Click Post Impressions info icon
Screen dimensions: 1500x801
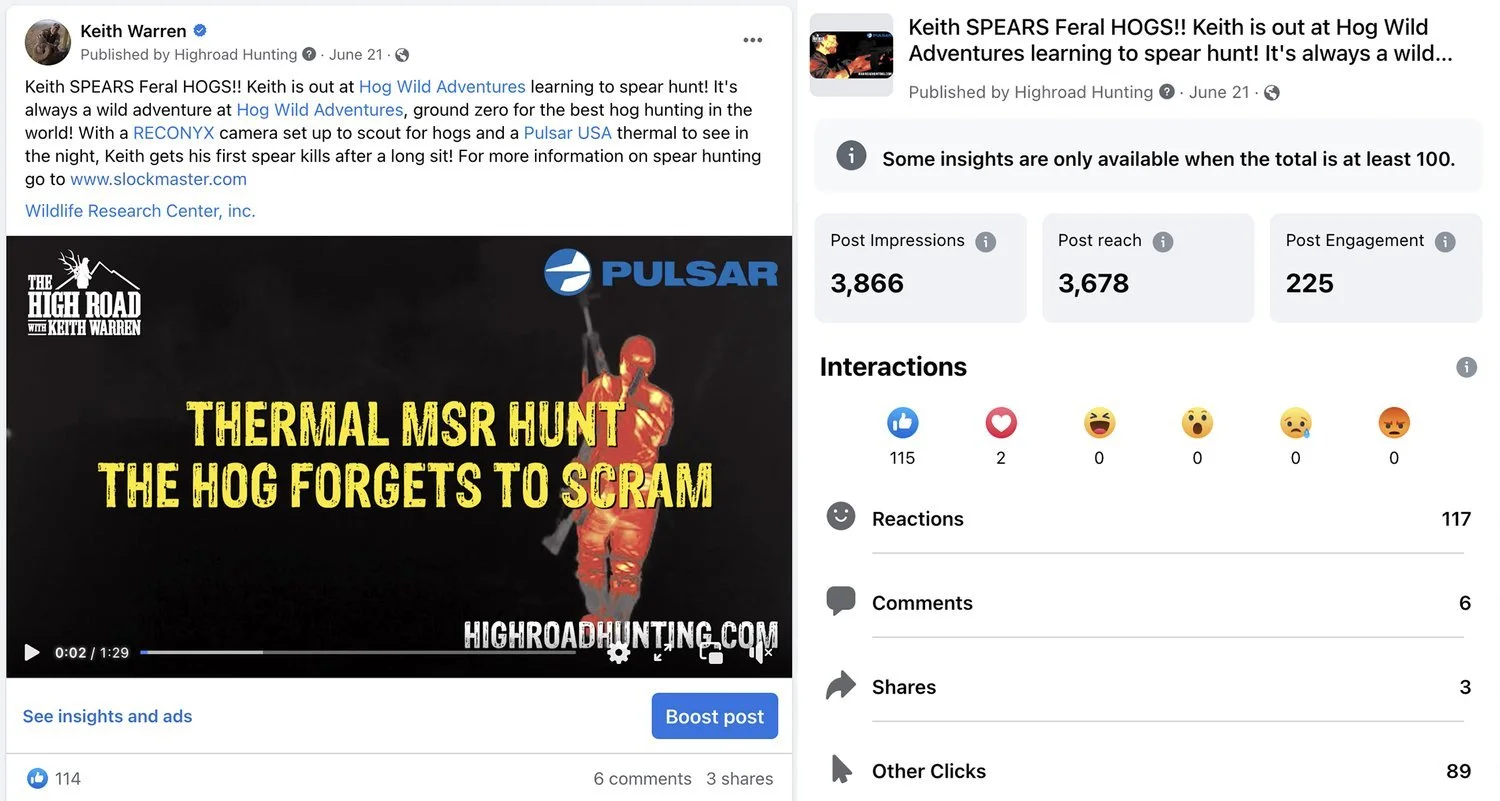point(986,241)
